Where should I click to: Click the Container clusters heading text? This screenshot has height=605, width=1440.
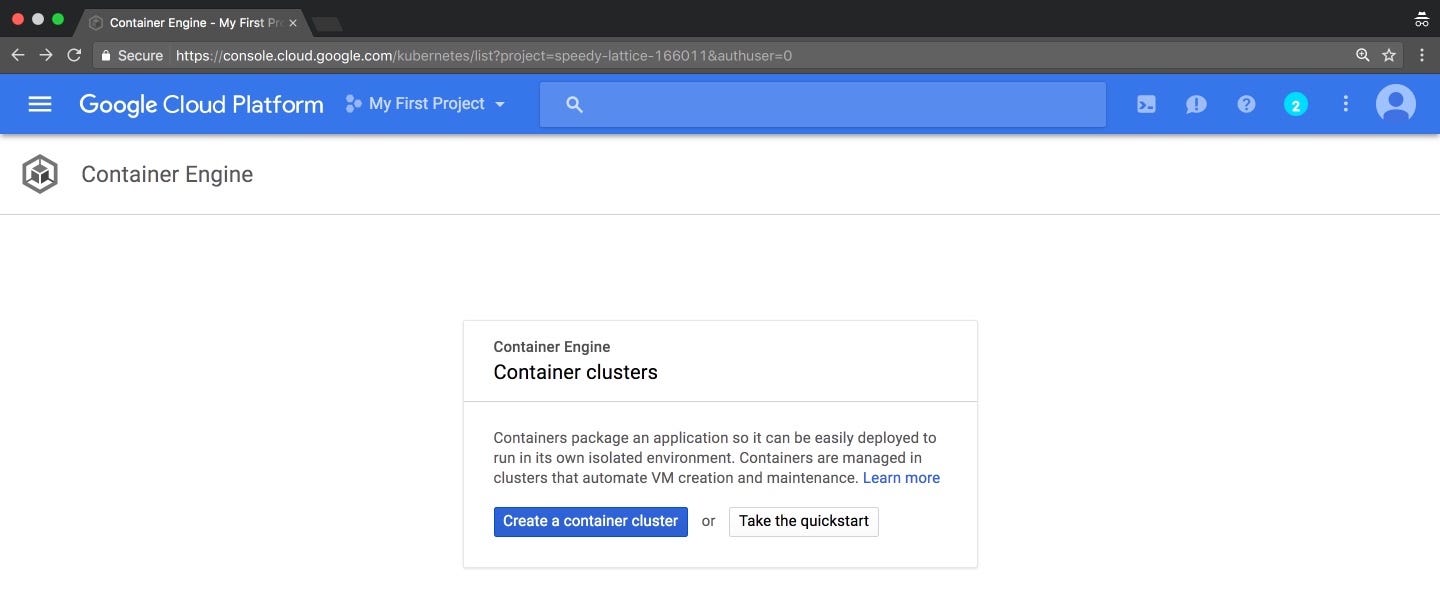(575, 372)
